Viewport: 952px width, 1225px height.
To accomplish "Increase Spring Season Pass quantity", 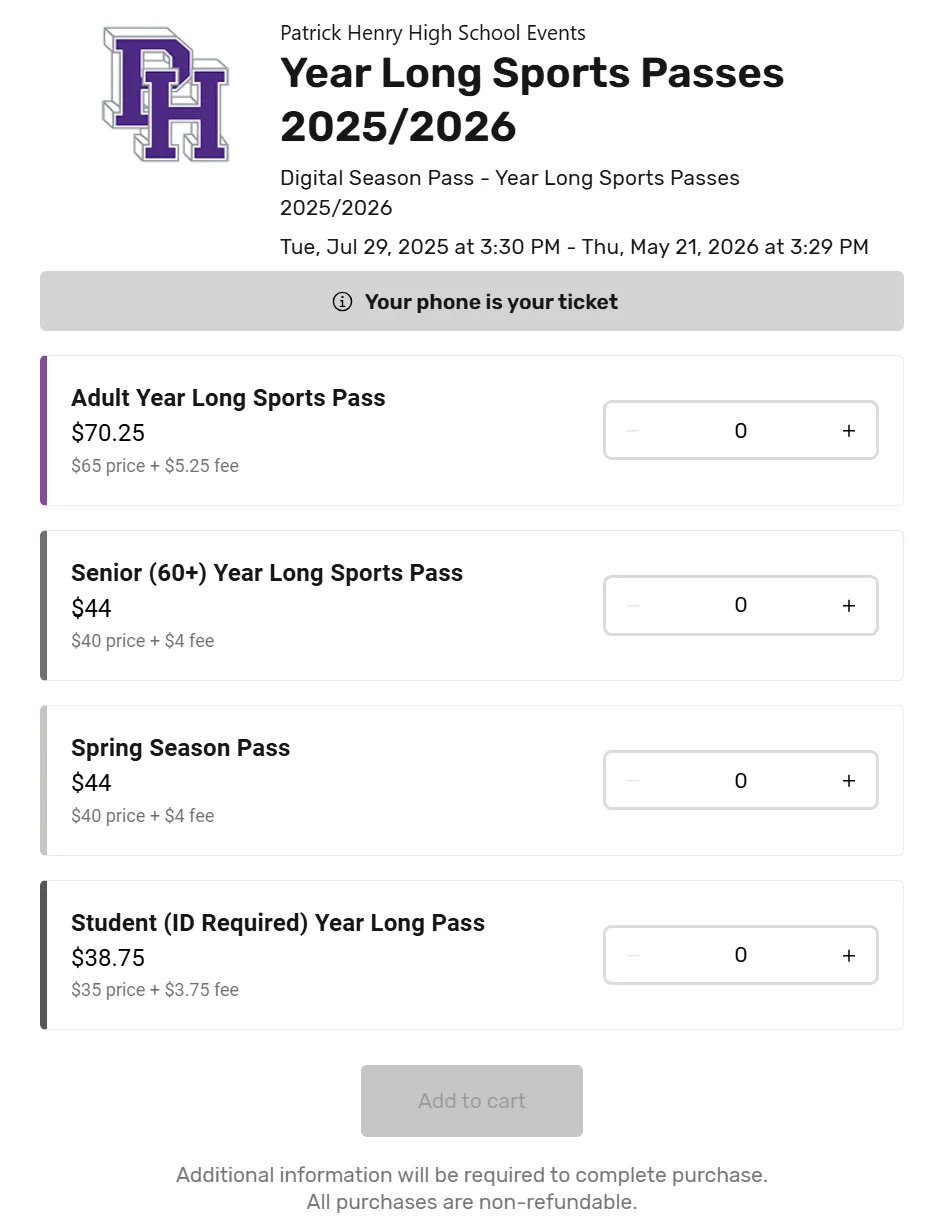I will click(849, 781).
